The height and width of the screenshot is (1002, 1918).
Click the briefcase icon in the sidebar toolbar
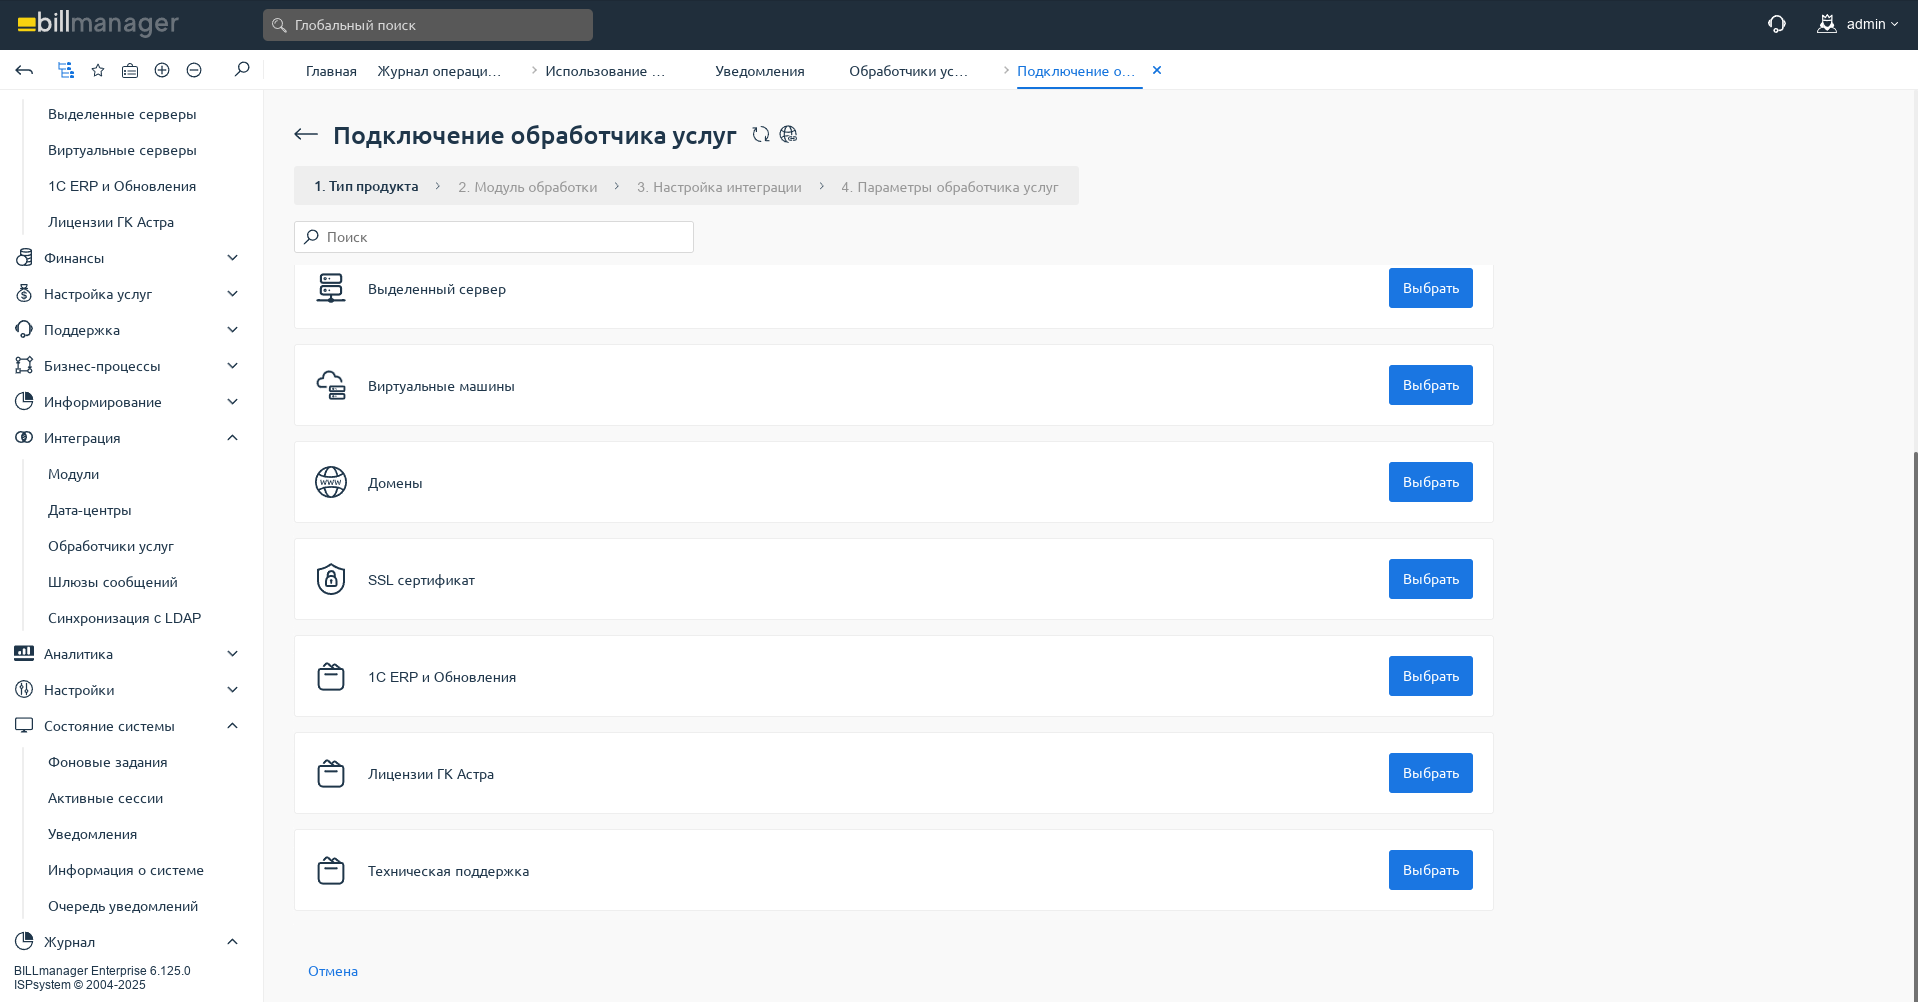coord(130,70)
